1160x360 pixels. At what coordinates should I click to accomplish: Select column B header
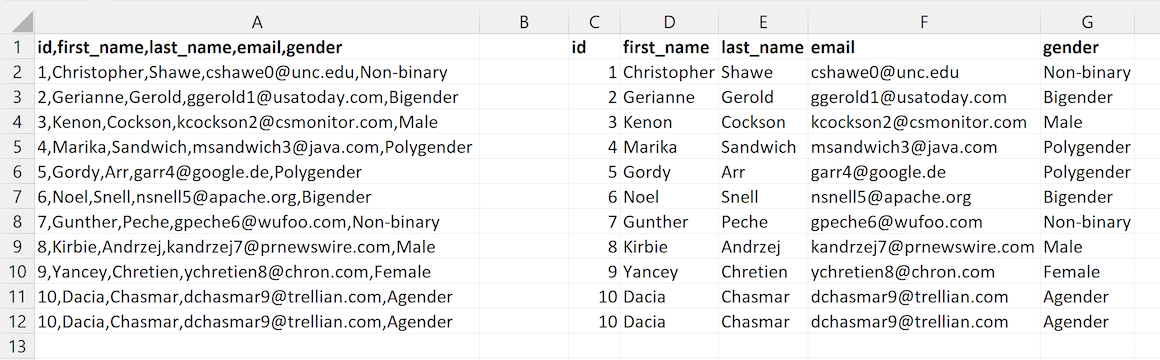point(524,22)
